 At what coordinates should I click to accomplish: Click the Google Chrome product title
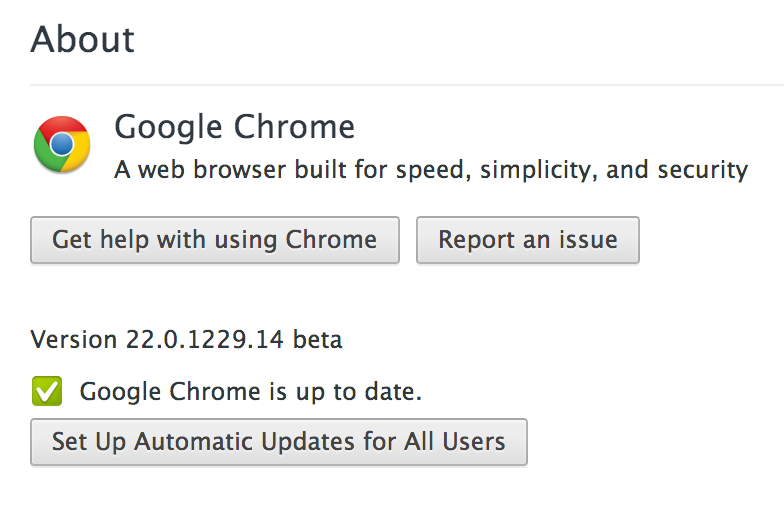(x=234, y=127)
